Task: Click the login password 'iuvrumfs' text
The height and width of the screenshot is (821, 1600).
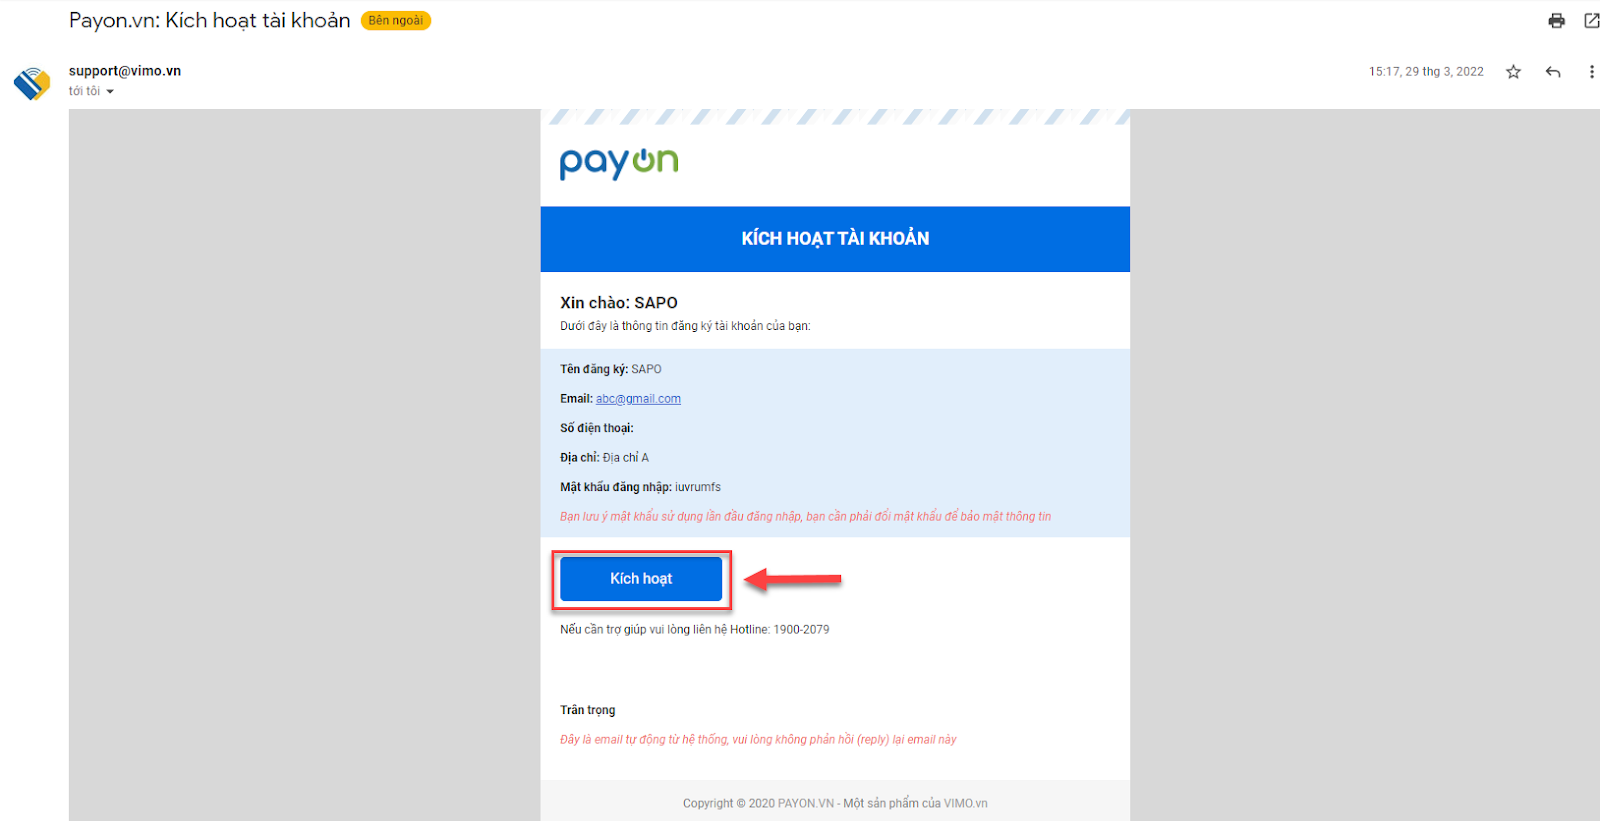Action: [698, 488]
